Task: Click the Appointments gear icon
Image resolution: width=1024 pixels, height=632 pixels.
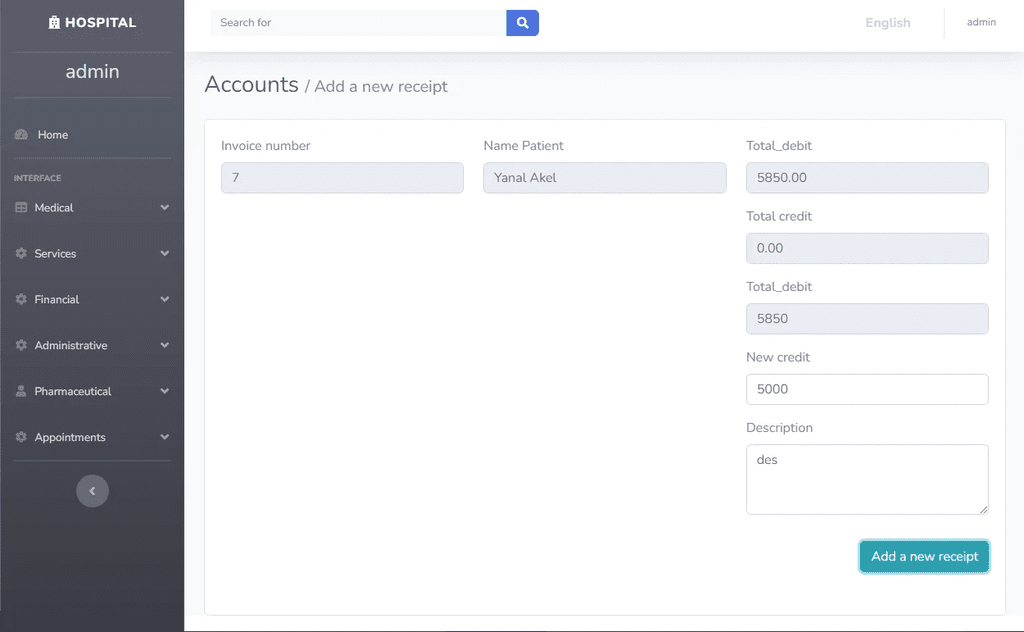Action: pyautogui.click(x=21, y=437)
